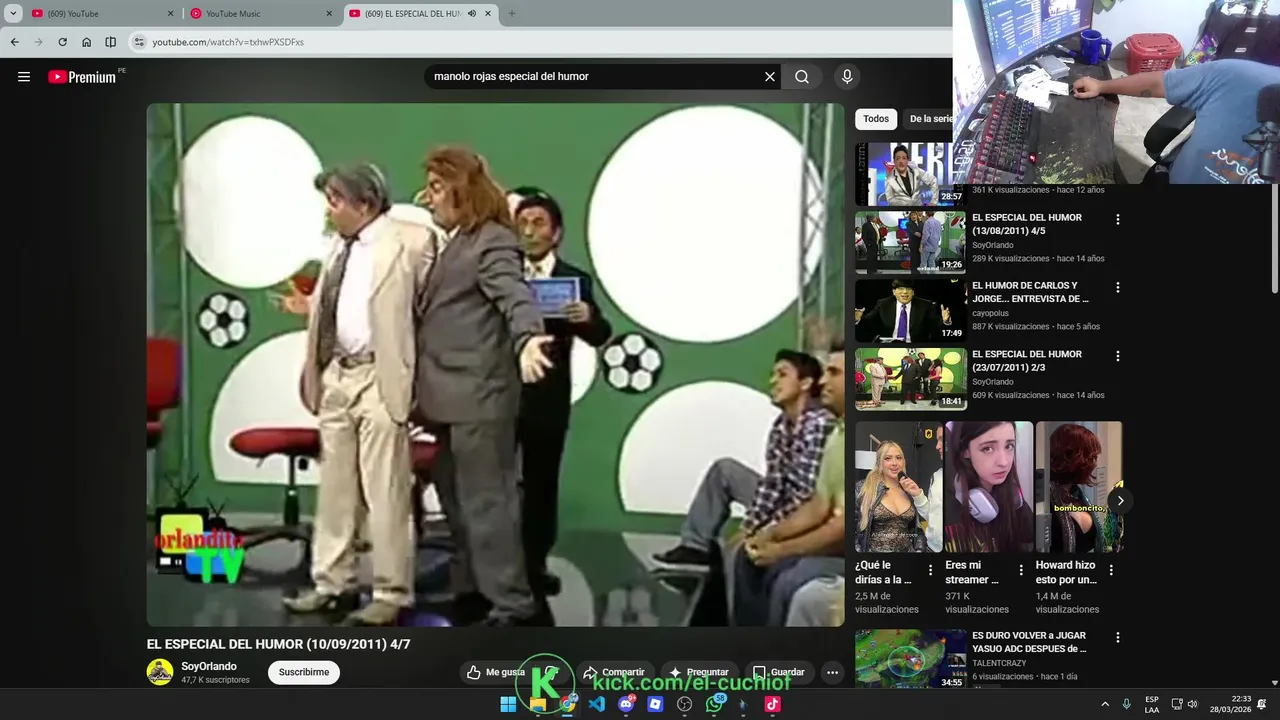Clear the YouTube search box text
The height and width of the screenshot is (720, 1280).
(770, 77)
